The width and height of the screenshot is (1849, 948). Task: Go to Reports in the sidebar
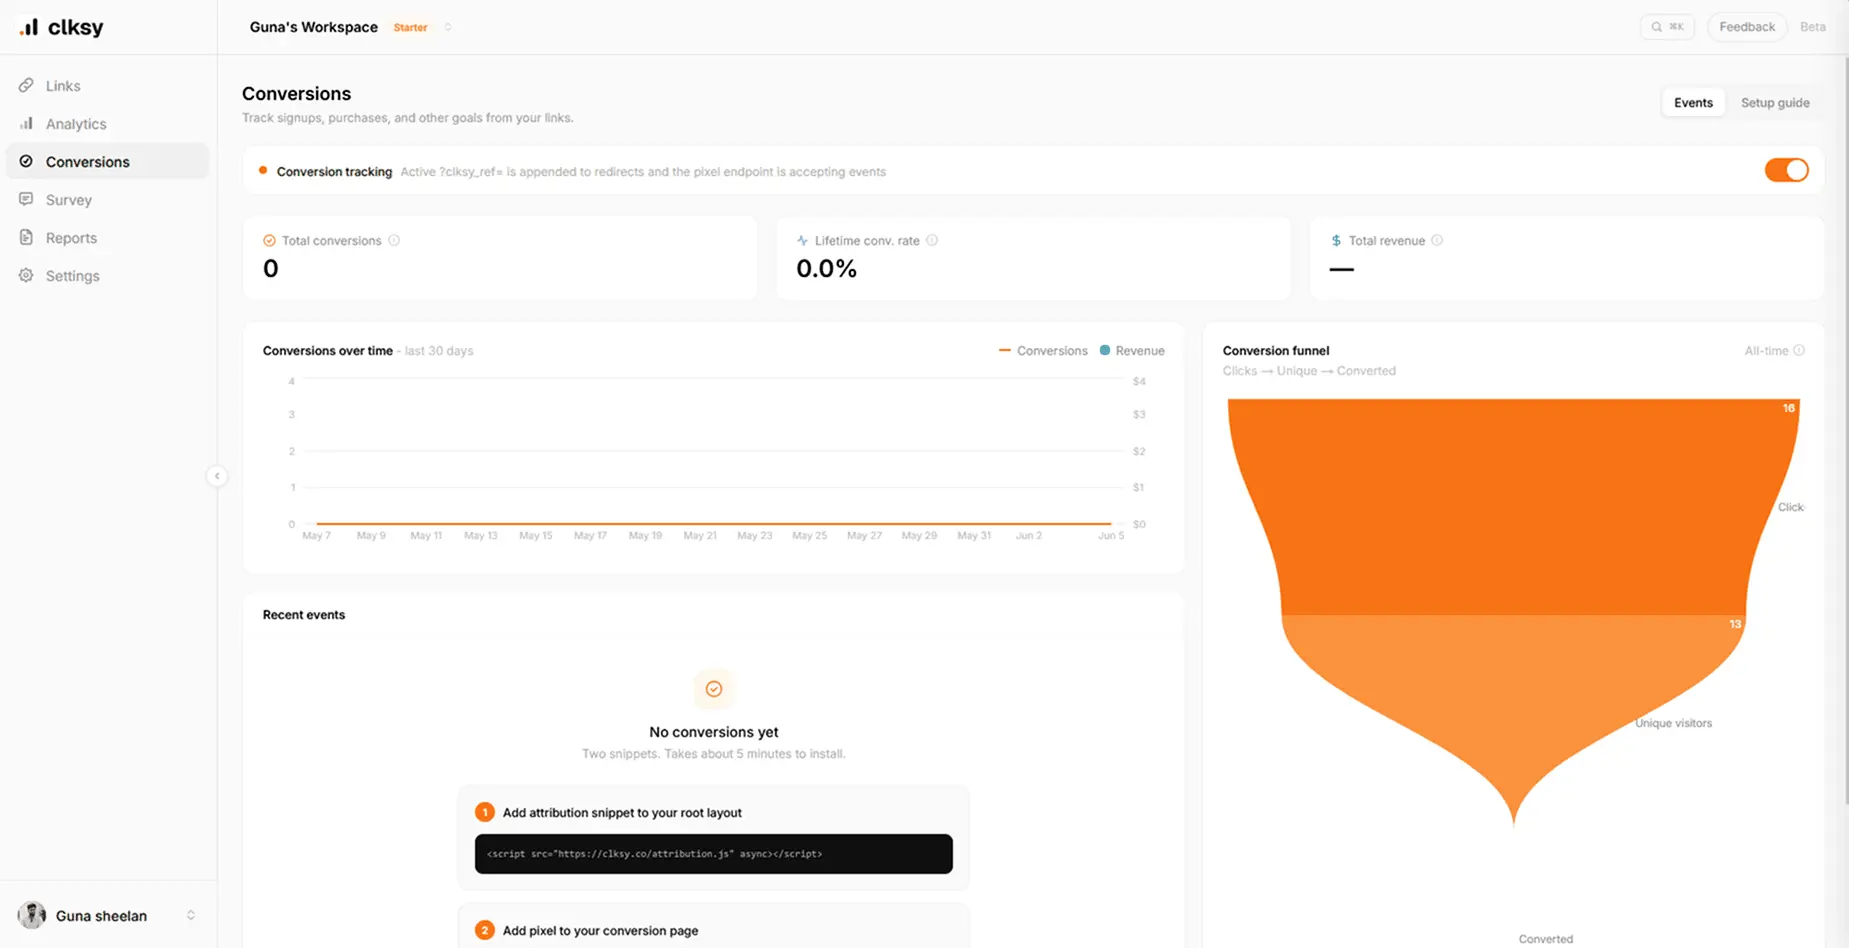point(108,238)
